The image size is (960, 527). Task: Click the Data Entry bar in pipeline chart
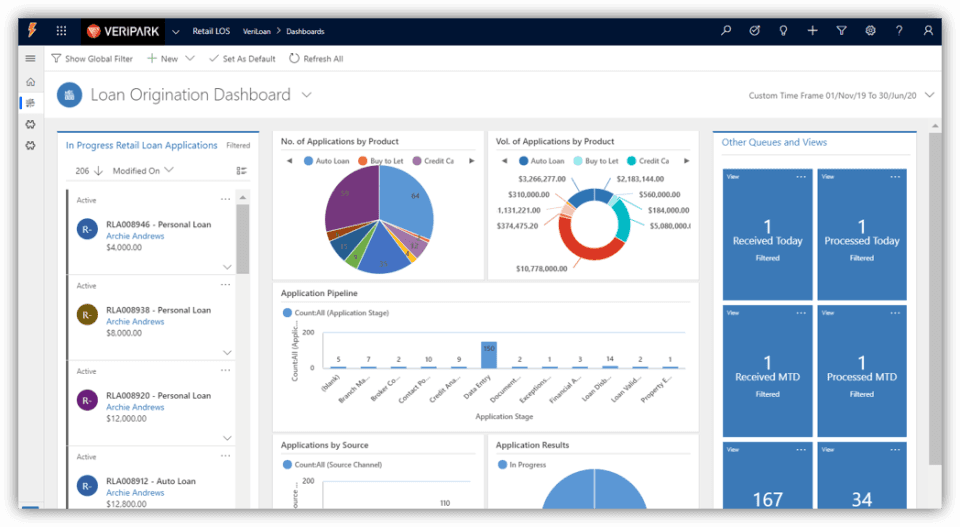pyautogui.click(x=489, y=355)
